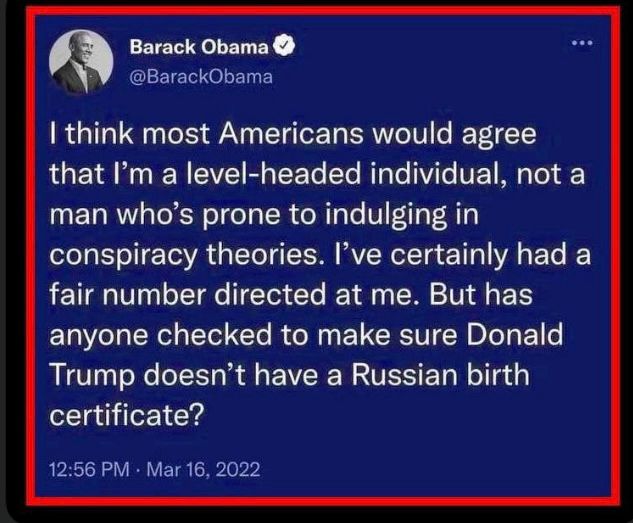Click the word "theories." in the tweet
Screen dimensions: 633x523
click(263, 255)
